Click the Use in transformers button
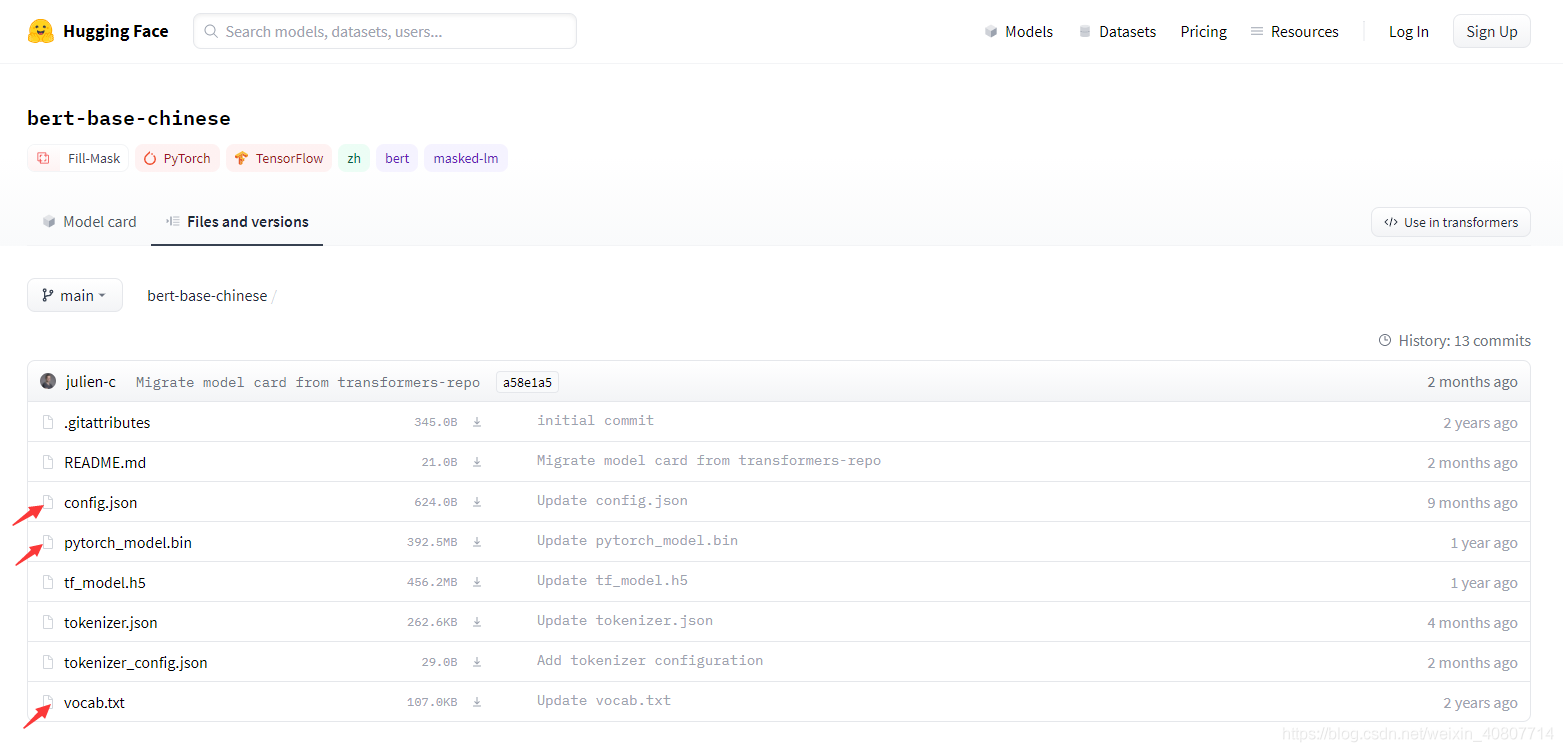 click(x=1450, y=222)
